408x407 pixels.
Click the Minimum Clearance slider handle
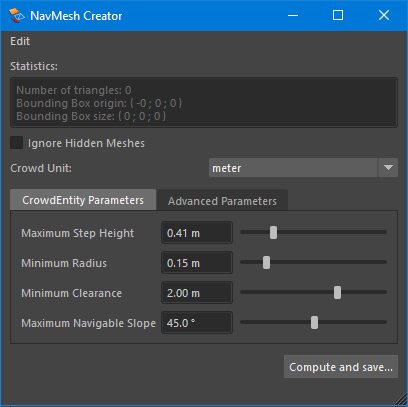pos(337,292)
